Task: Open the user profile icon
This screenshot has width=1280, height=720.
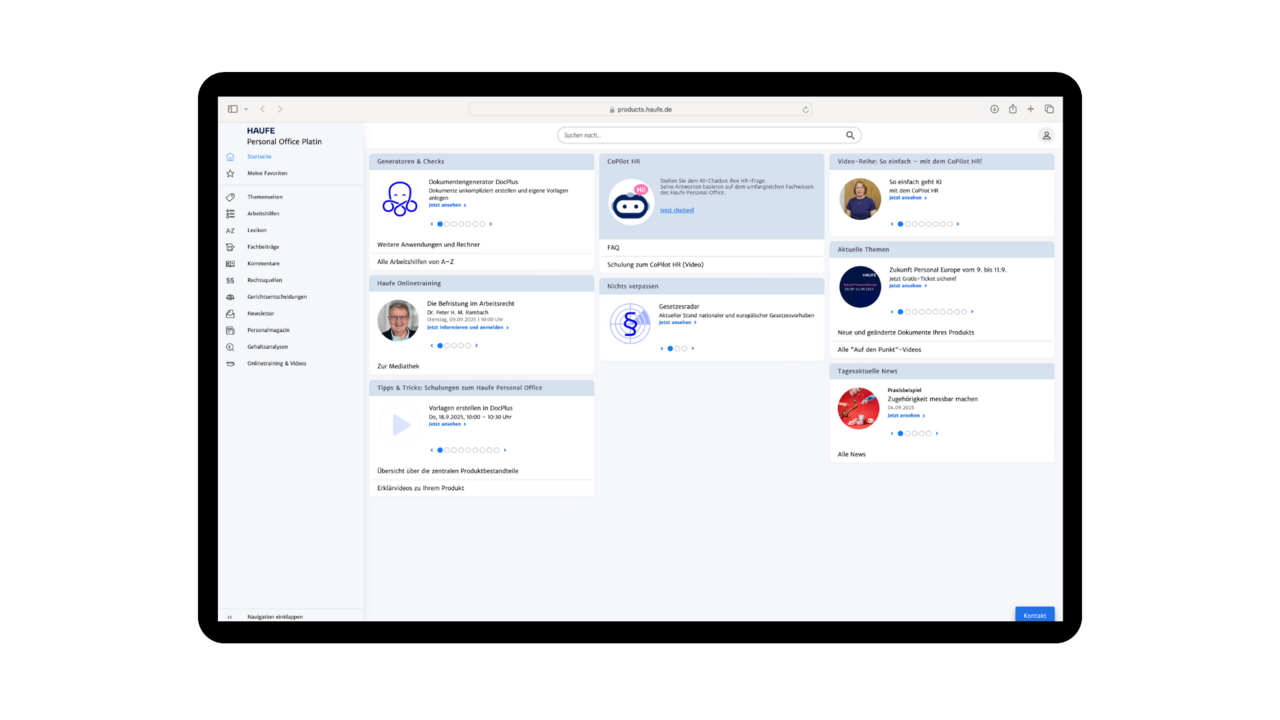Action: (x=1046, y=136)
